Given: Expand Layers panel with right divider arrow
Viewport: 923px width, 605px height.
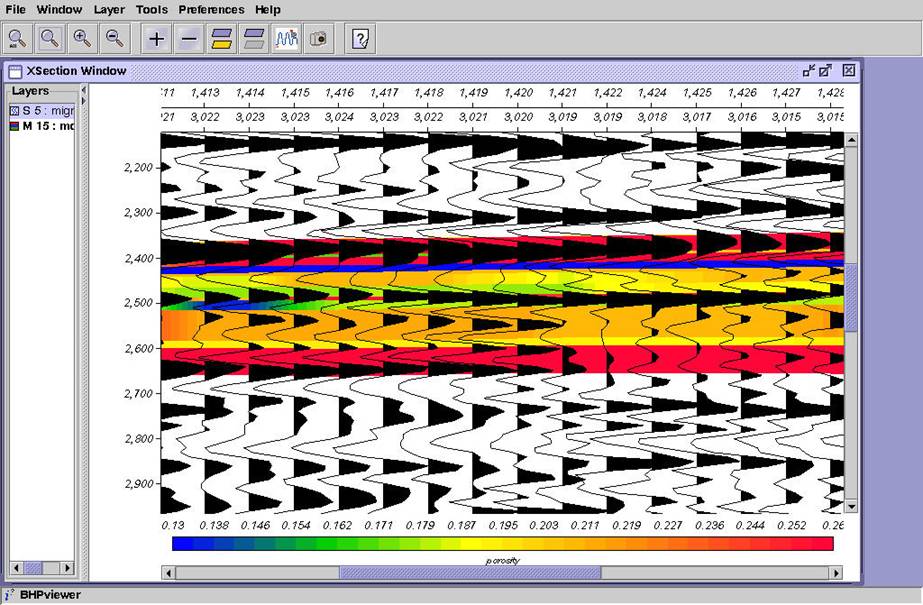Looking at the screenshot, I should tap(83, 101).
